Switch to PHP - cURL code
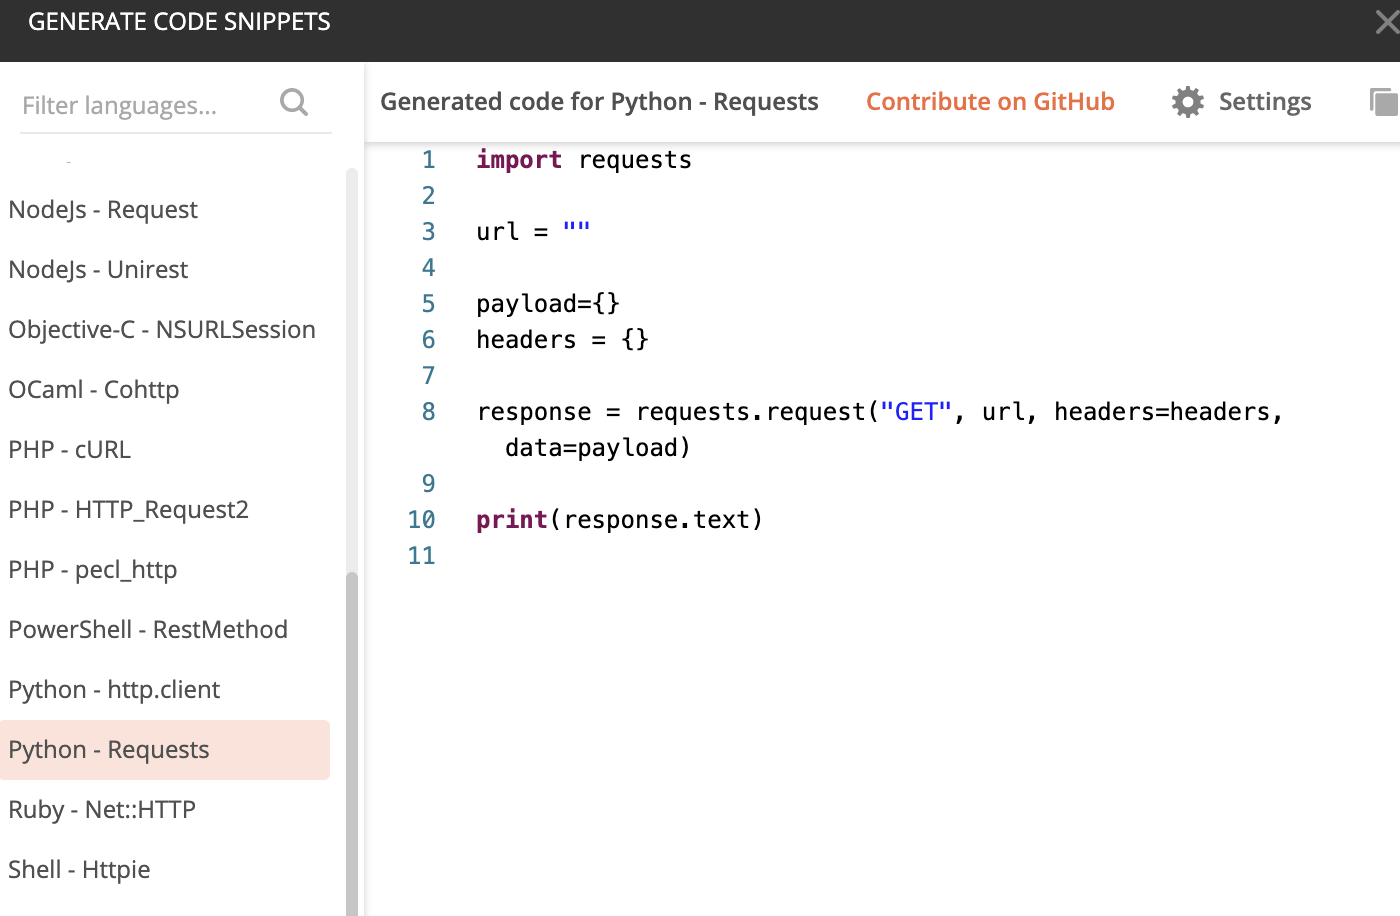The height and width of the screenshot is (916, 1400). point(165,450)
